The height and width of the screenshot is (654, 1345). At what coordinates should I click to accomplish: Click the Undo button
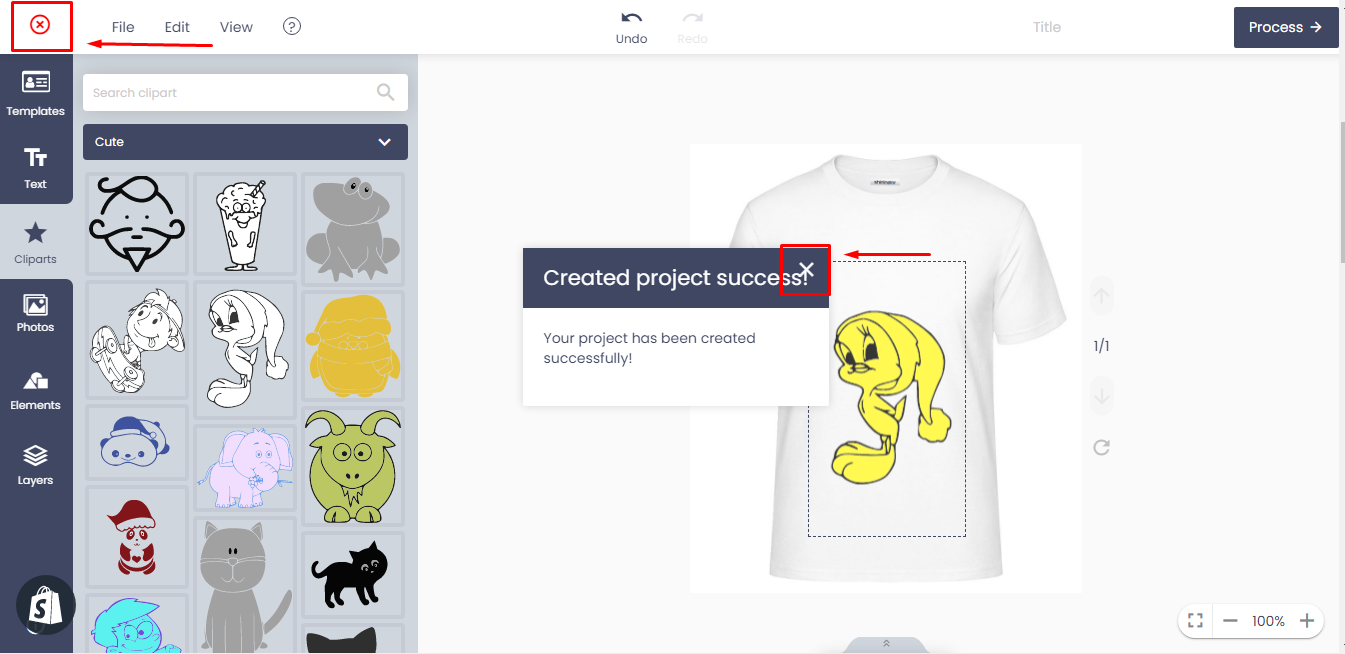(631, 28)
